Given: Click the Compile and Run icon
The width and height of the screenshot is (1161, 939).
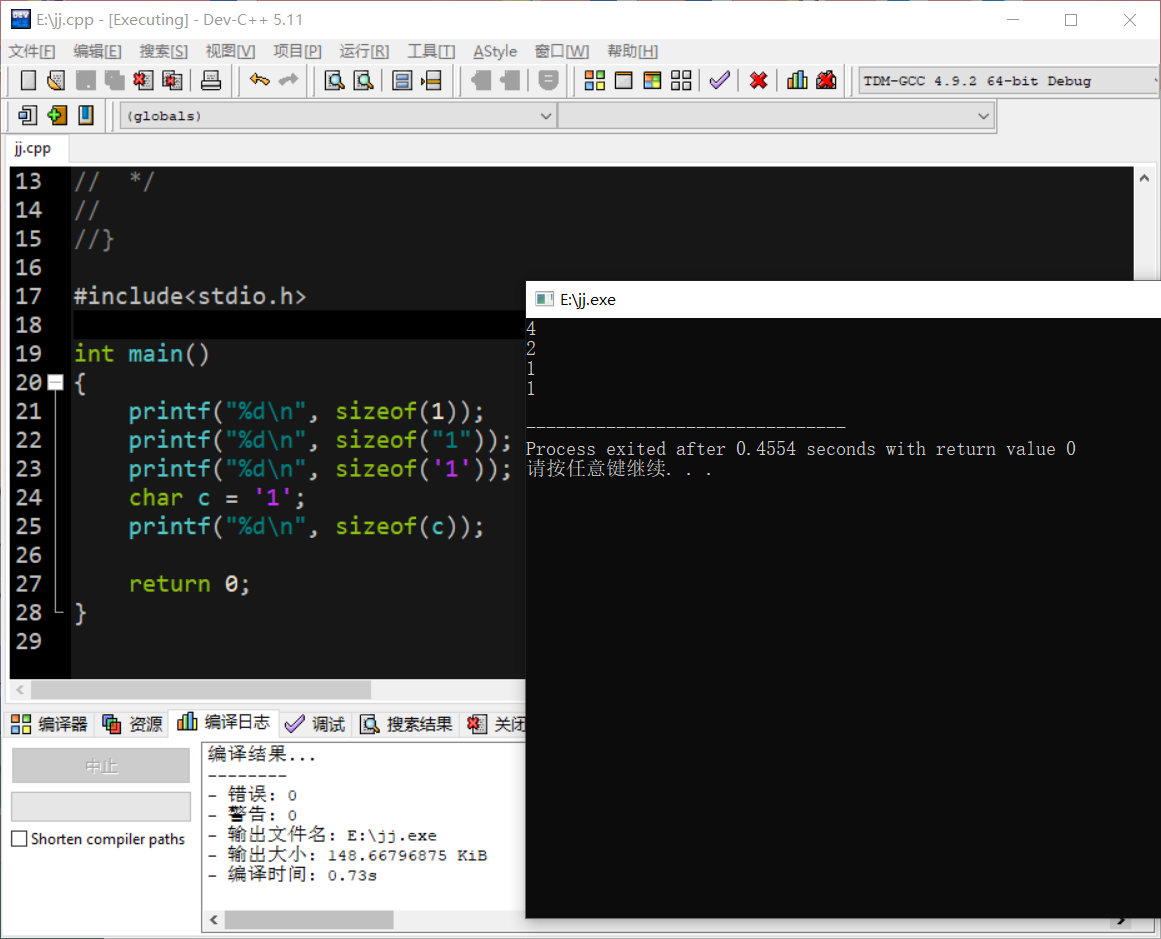Looking at the screenshot, I should click(652, 80).
